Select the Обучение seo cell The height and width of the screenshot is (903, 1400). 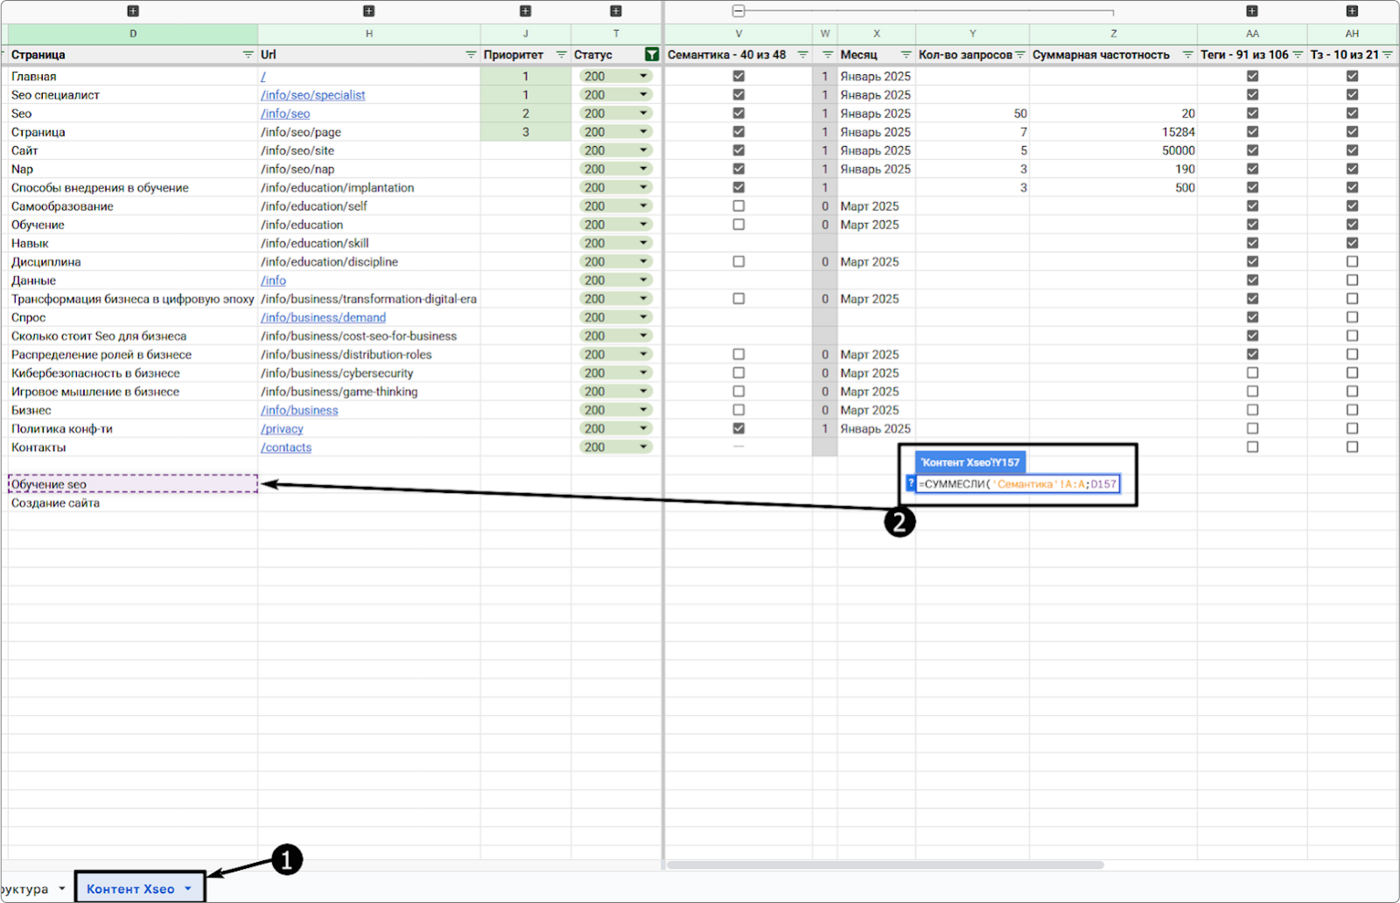[133, 484]
